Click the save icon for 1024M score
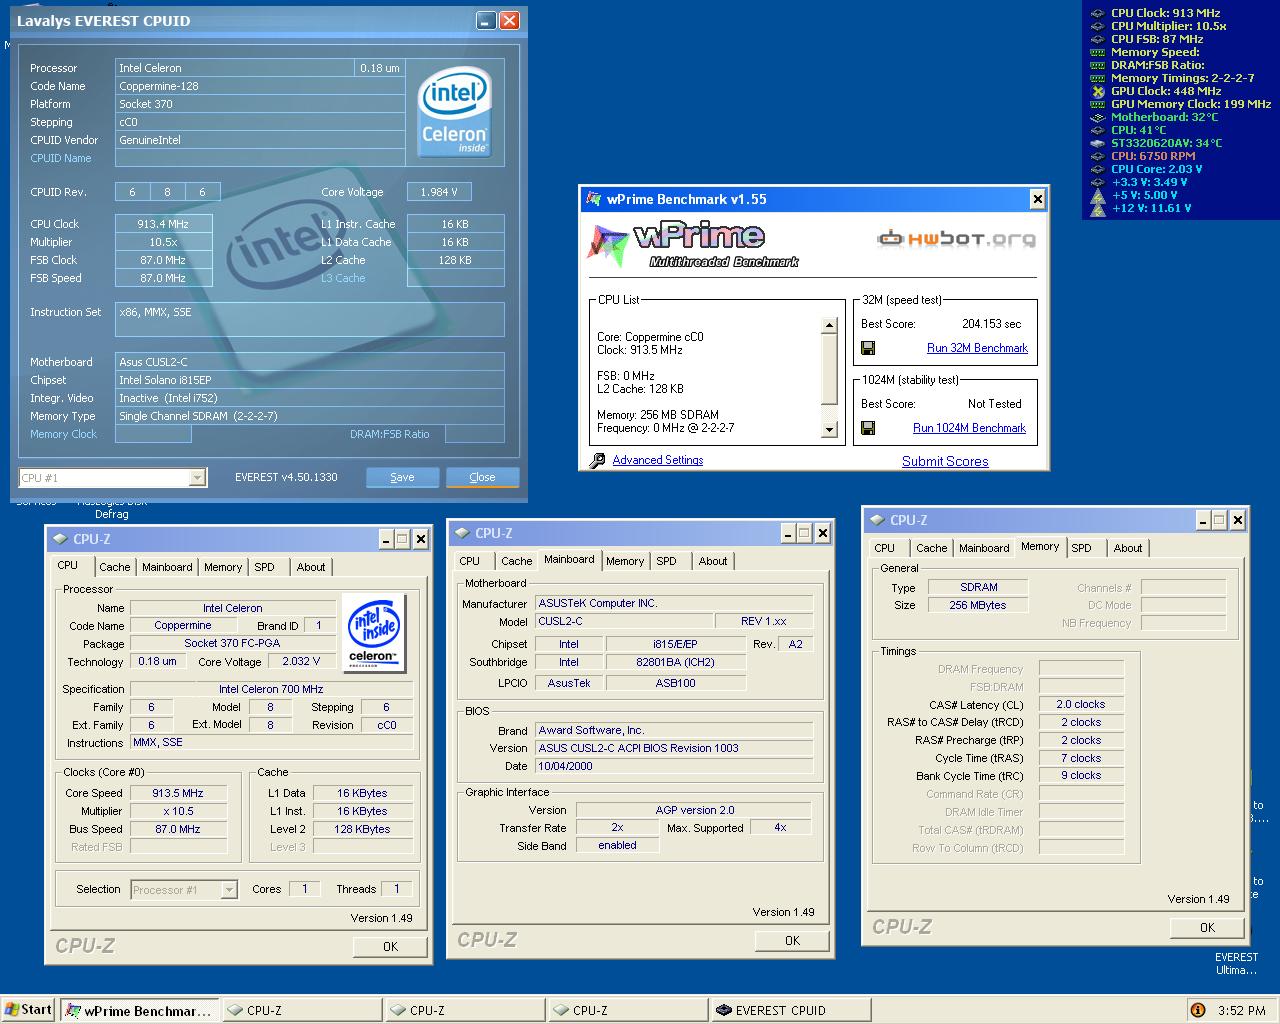Viewport: 1280px width, 1024px height. click(868, 428)
